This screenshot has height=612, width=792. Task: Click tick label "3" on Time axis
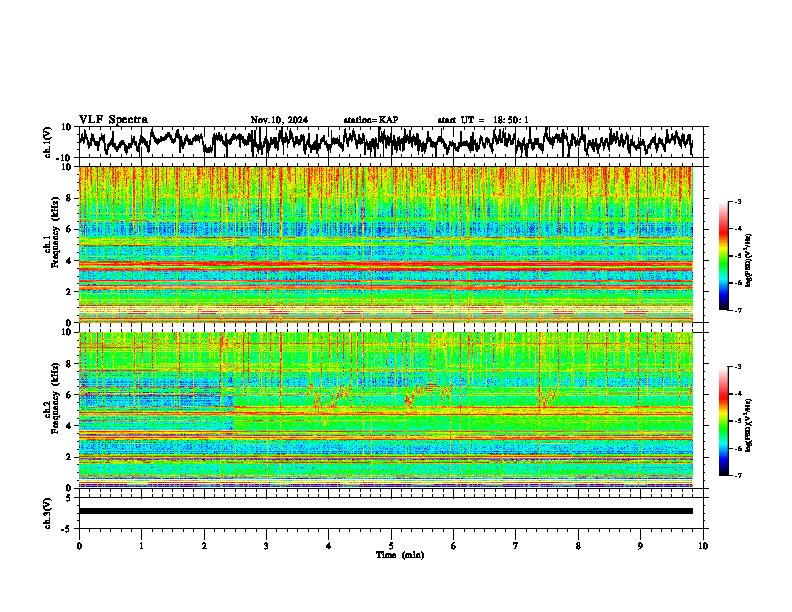(266, 546)
